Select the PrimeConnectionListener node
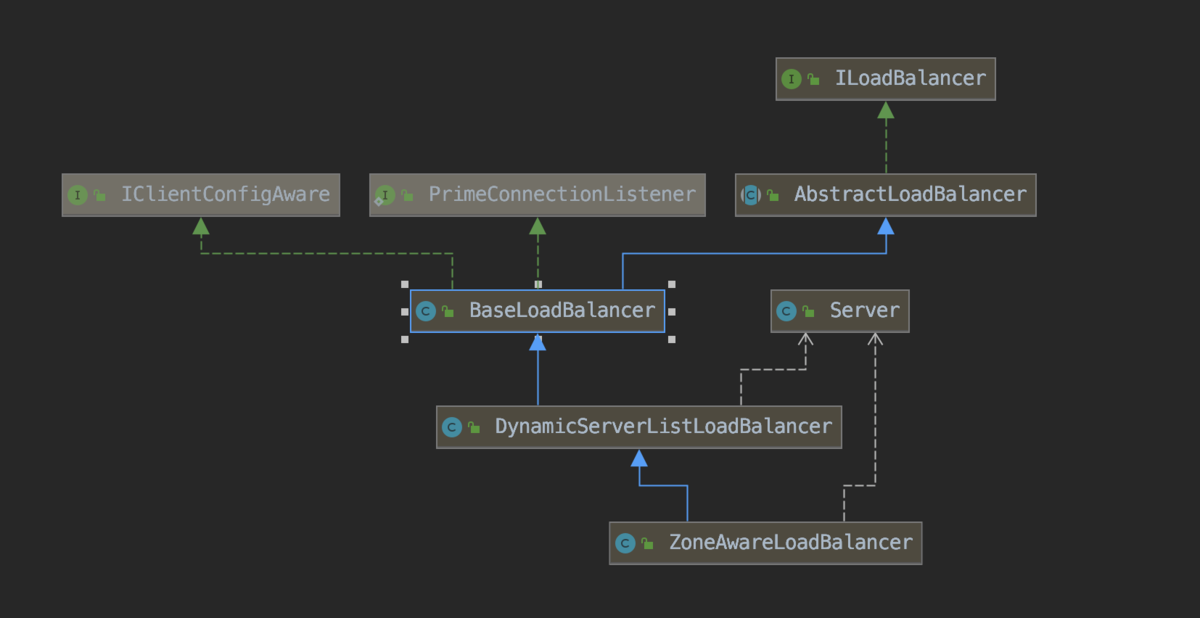The width and height of the screenshot is (1200, 618). click(x=538, y=195)
